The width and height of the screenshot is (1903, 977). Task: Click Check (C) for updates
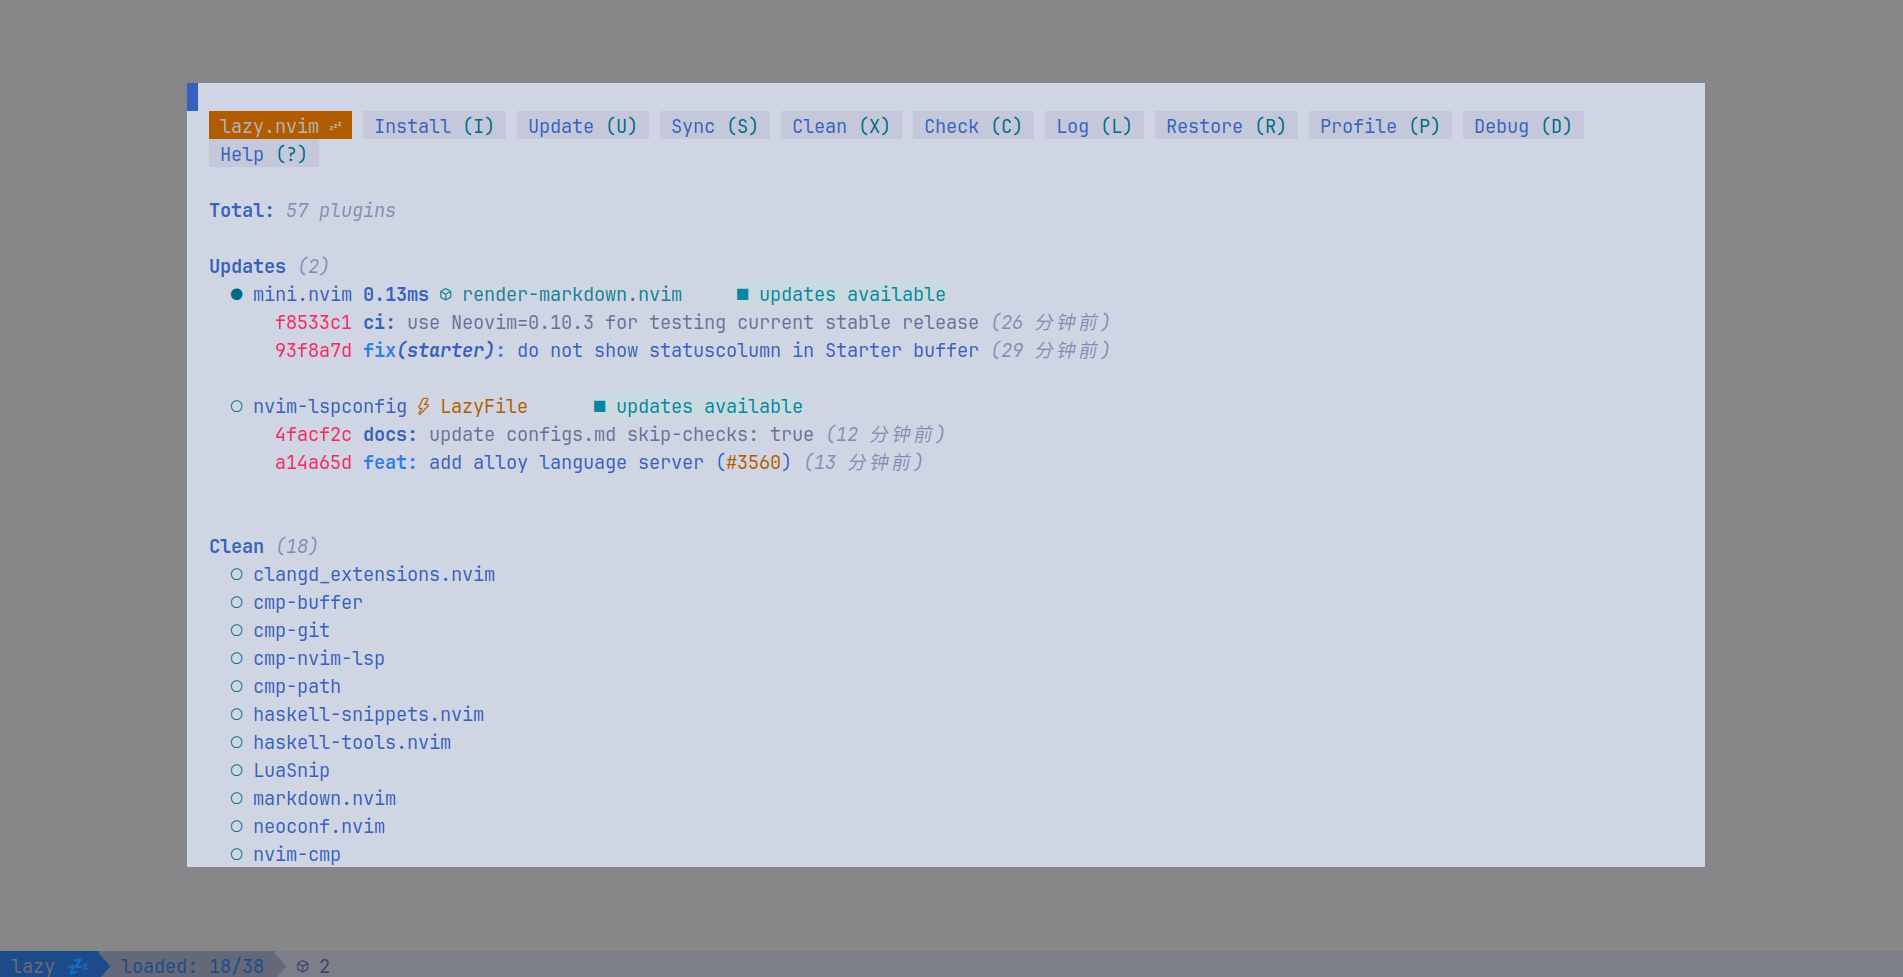click(x=973, y=126)
